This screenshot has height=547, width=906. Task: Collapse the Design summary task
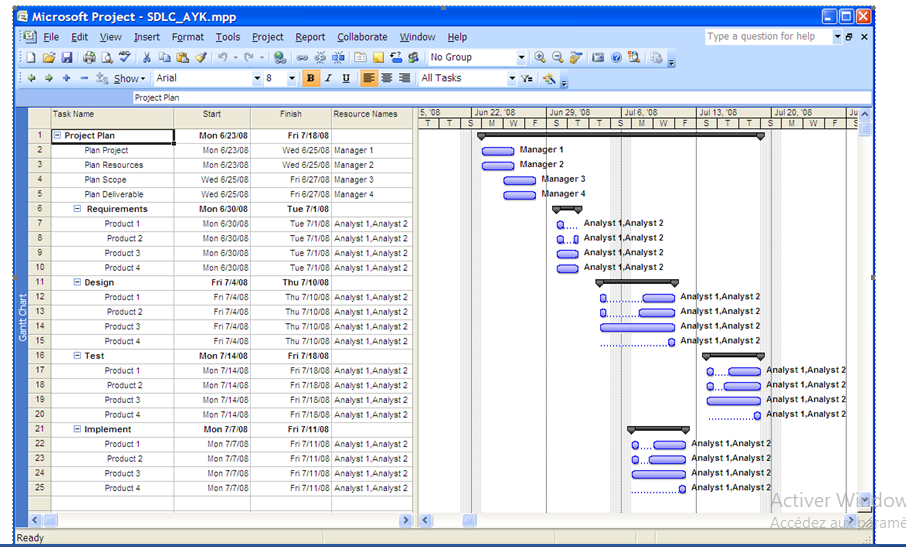(77, 282)
